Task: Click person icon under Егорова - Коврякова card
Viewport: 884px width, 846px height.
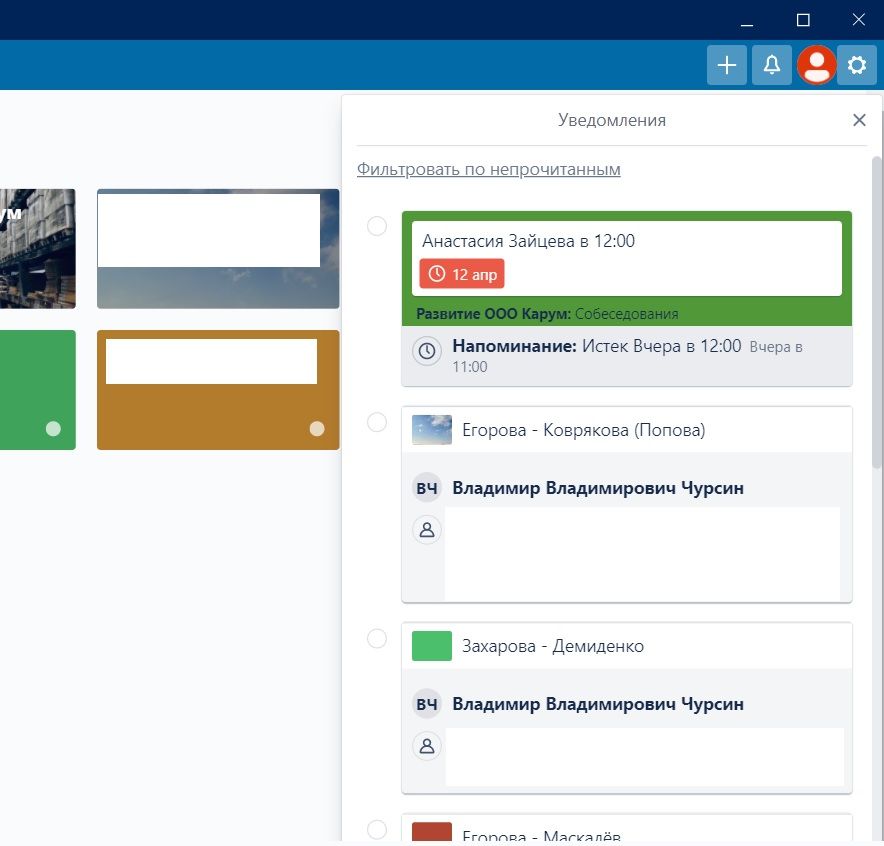Action: coord(427,530)
